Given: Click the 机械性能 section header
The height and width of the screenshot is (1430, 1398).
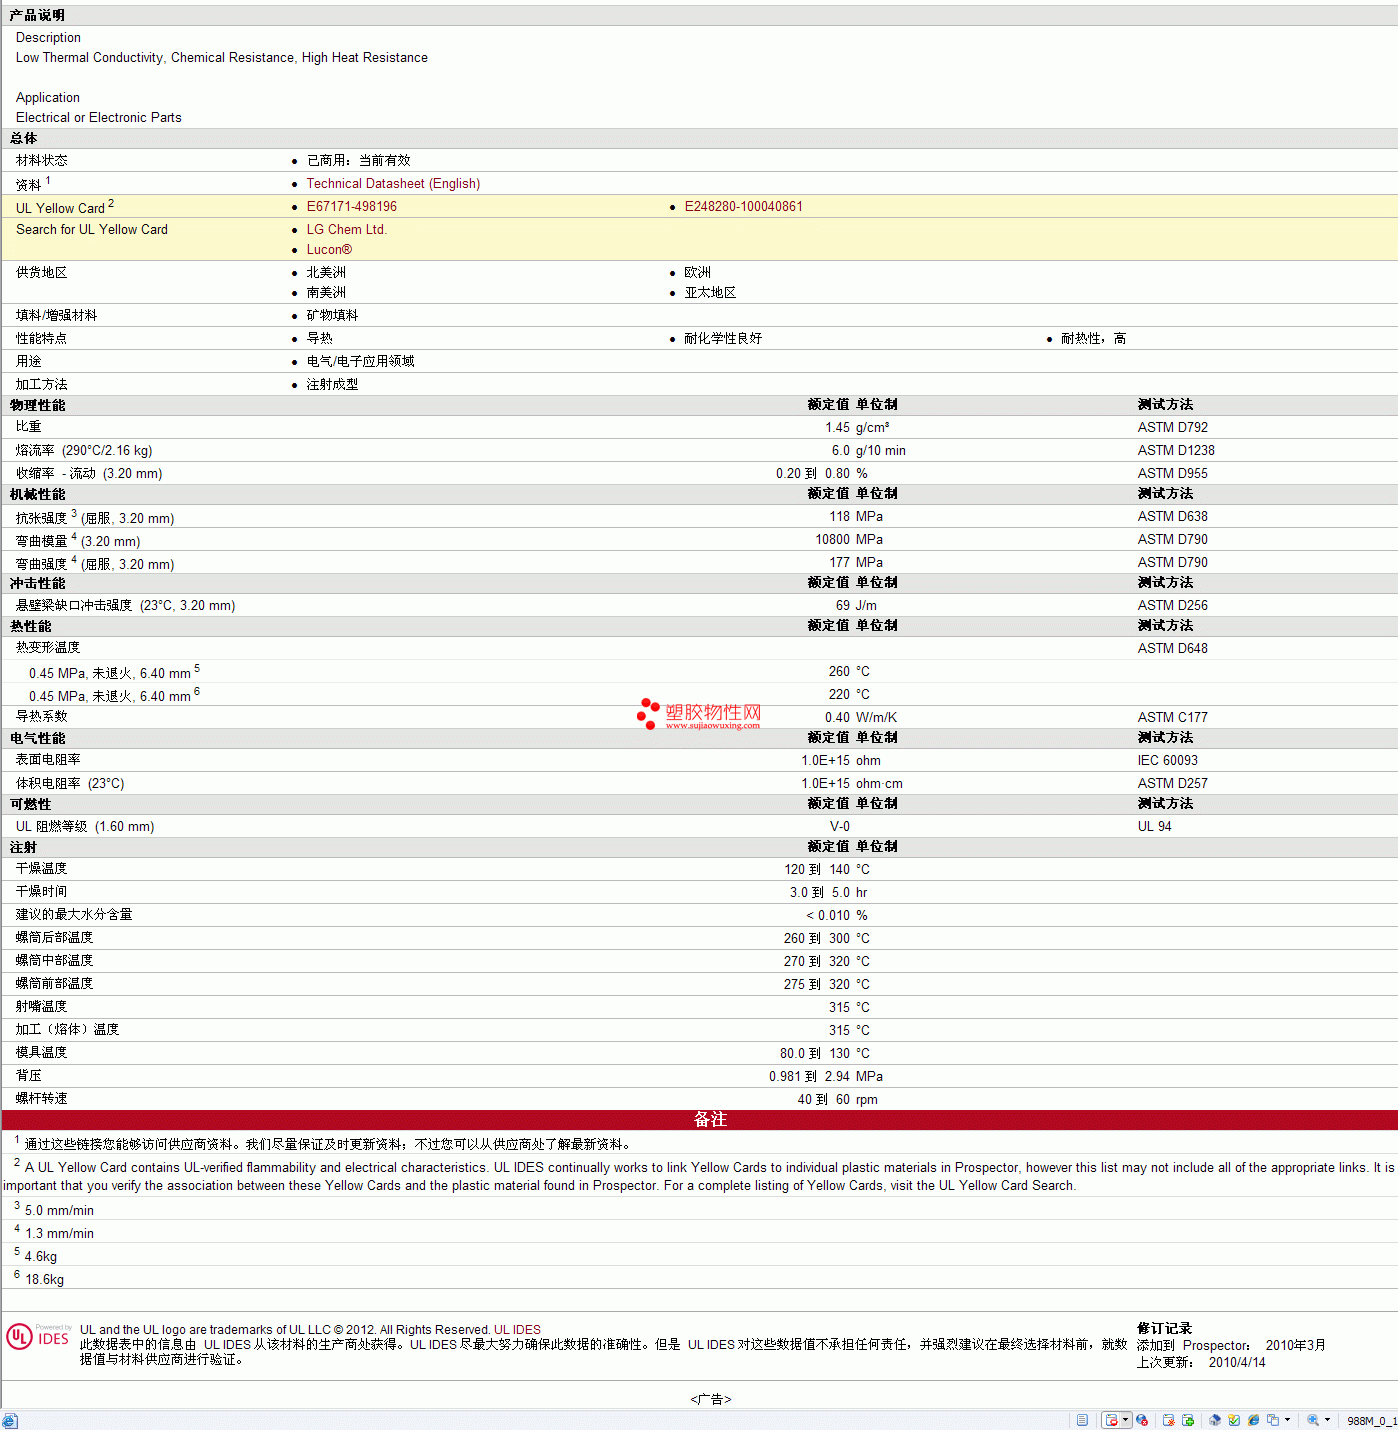Looking at the screenshot, I should (37, 495).
